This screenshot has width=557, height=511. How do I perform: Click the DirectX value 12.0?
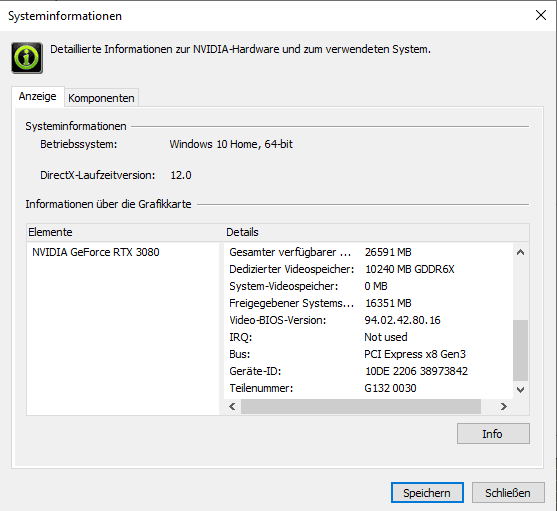(181, 175)
